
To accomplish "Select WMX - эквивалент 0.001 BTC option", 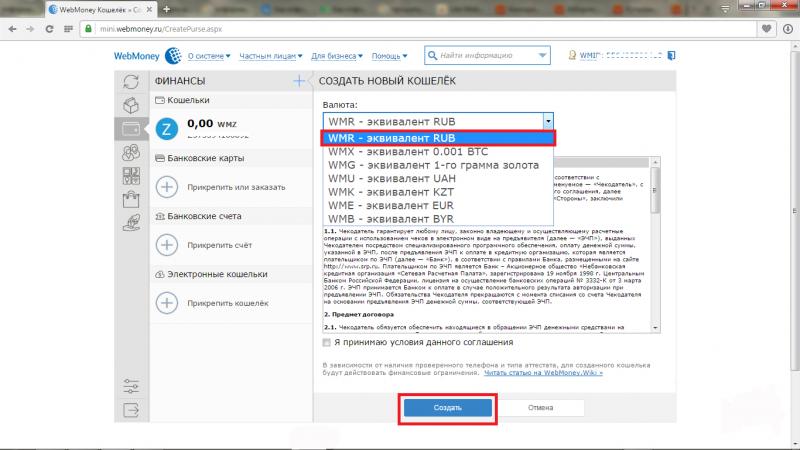I will 438,152.
